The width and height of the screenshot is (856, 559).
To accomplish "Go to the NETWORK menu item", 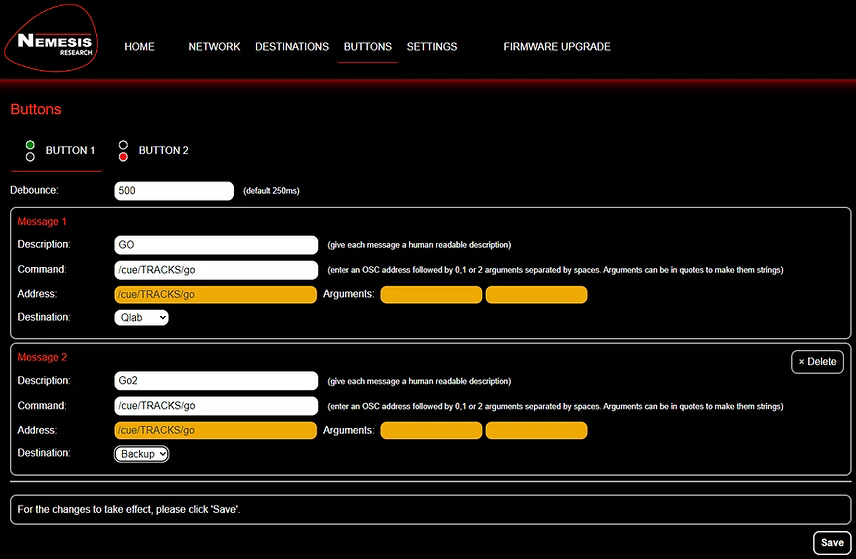I will pos(214,47).
